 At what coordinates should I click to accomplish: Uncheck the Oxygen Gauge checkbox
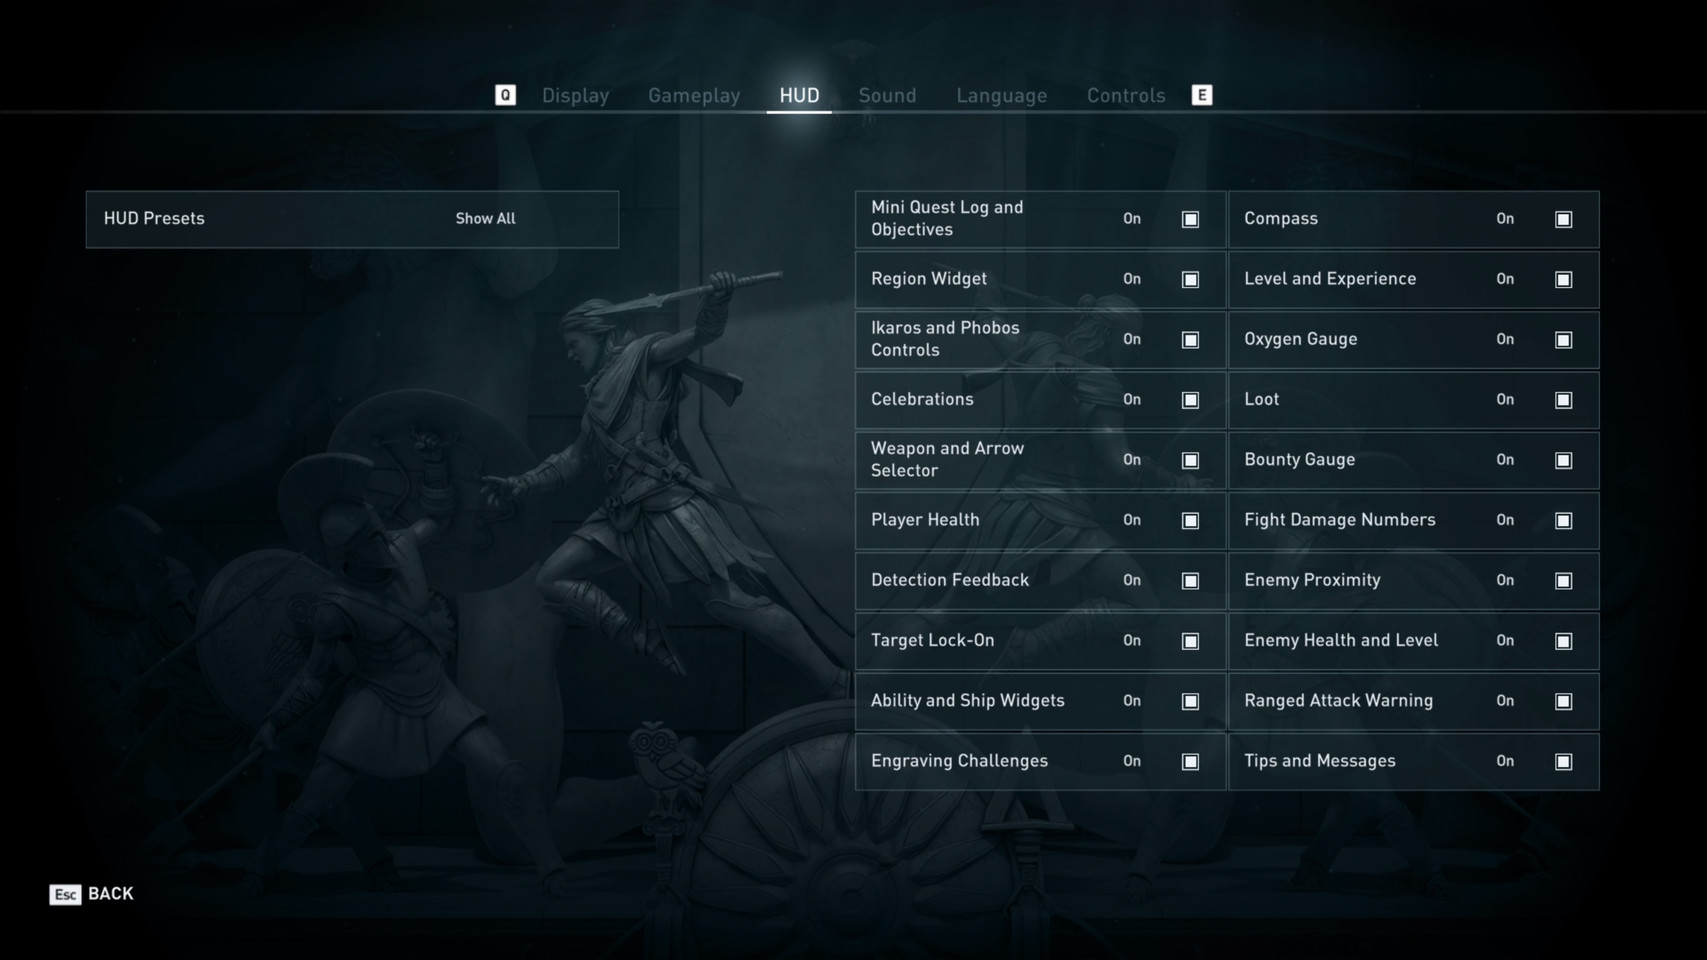[x=1564, y=340]
